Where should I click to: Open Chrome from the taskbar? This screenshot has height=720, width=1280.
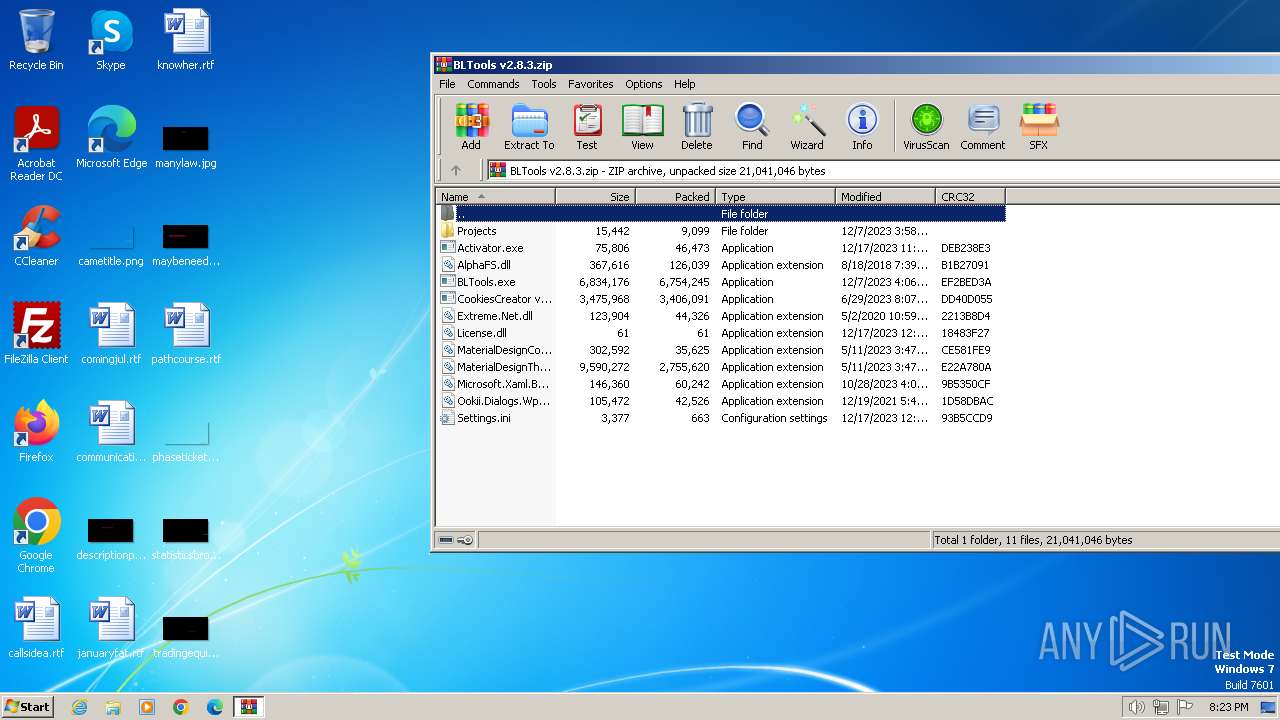tap(180, 707)
